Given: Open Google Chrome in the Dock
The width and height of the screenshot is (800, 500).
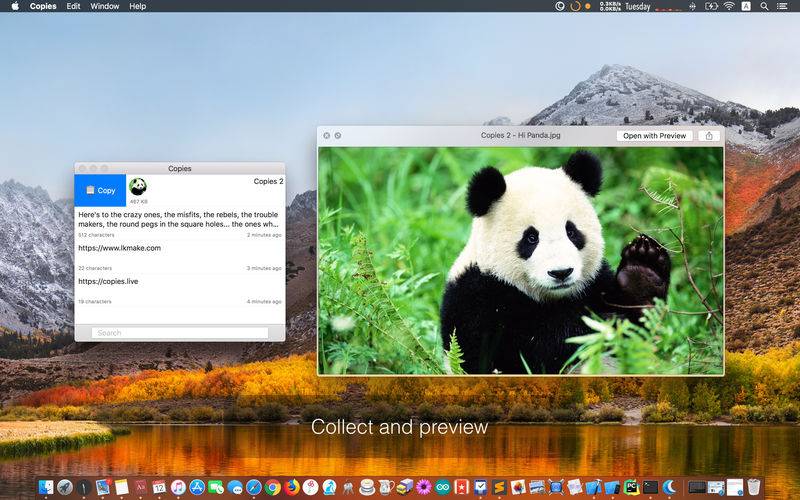Looking at the screenshot, I should 272,487.
